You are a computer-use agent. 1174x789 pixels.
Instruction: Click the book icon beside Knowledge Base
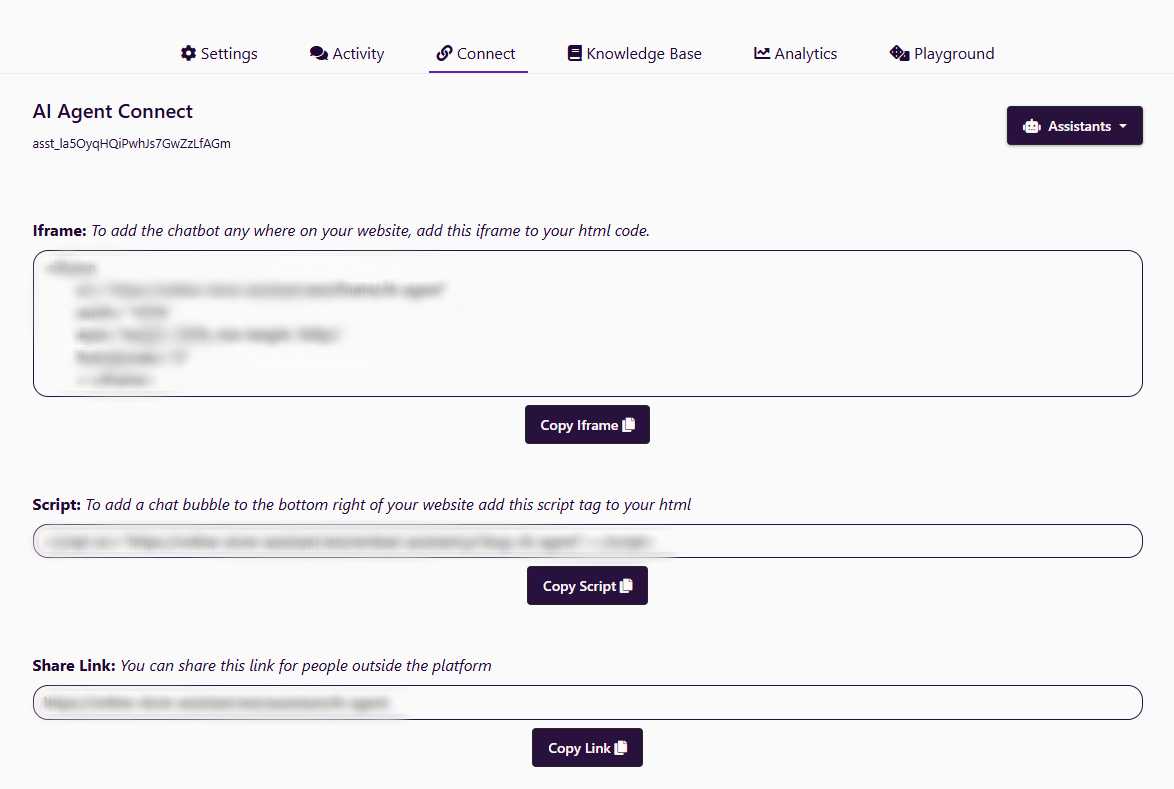coord(574,53)
